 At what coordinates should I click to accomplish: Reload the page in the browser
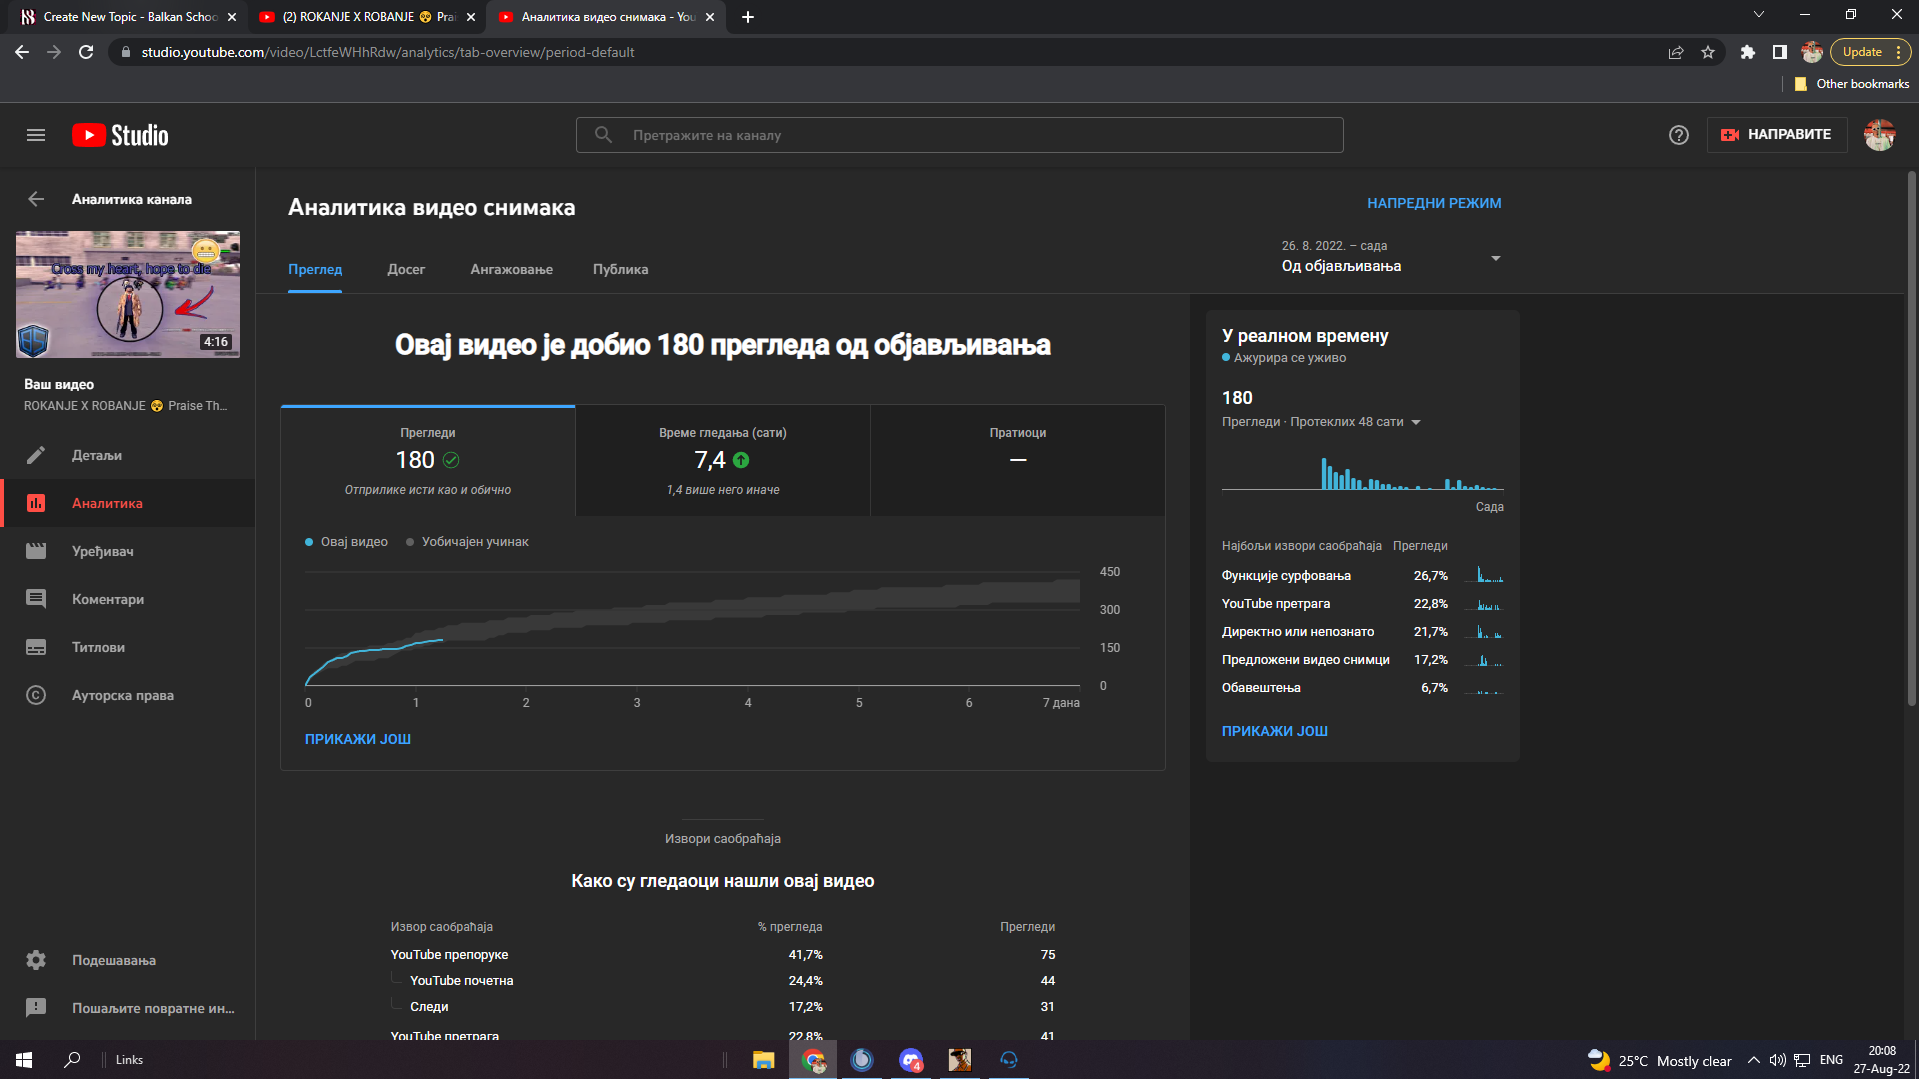(86, 52)
